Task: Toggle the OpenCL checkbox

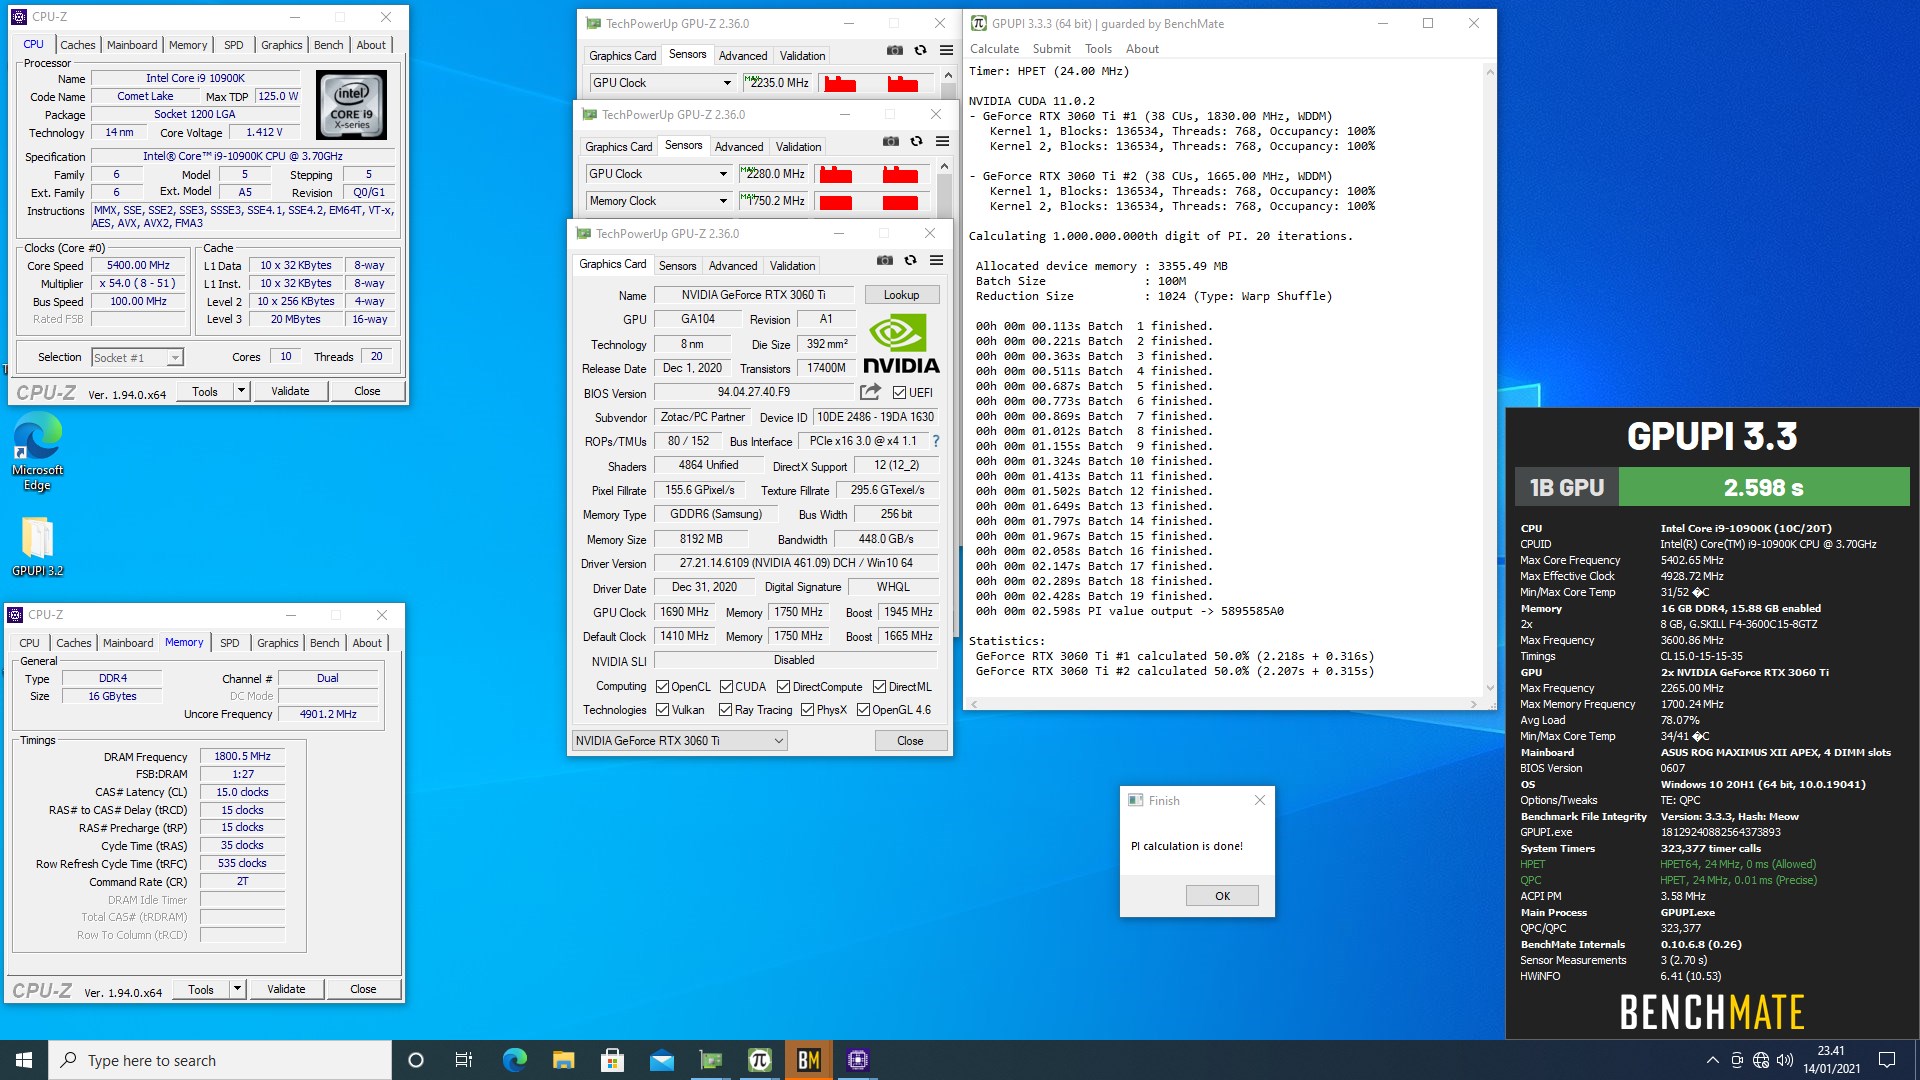Action: pos(662,687)
